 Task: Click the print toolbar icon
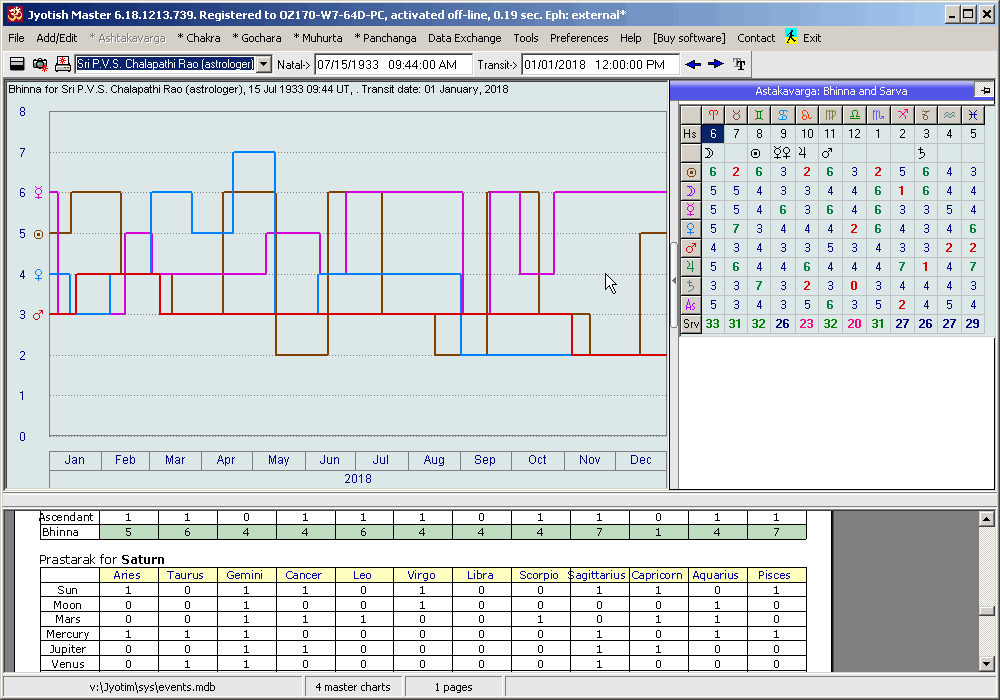click(x=63, y=64)
